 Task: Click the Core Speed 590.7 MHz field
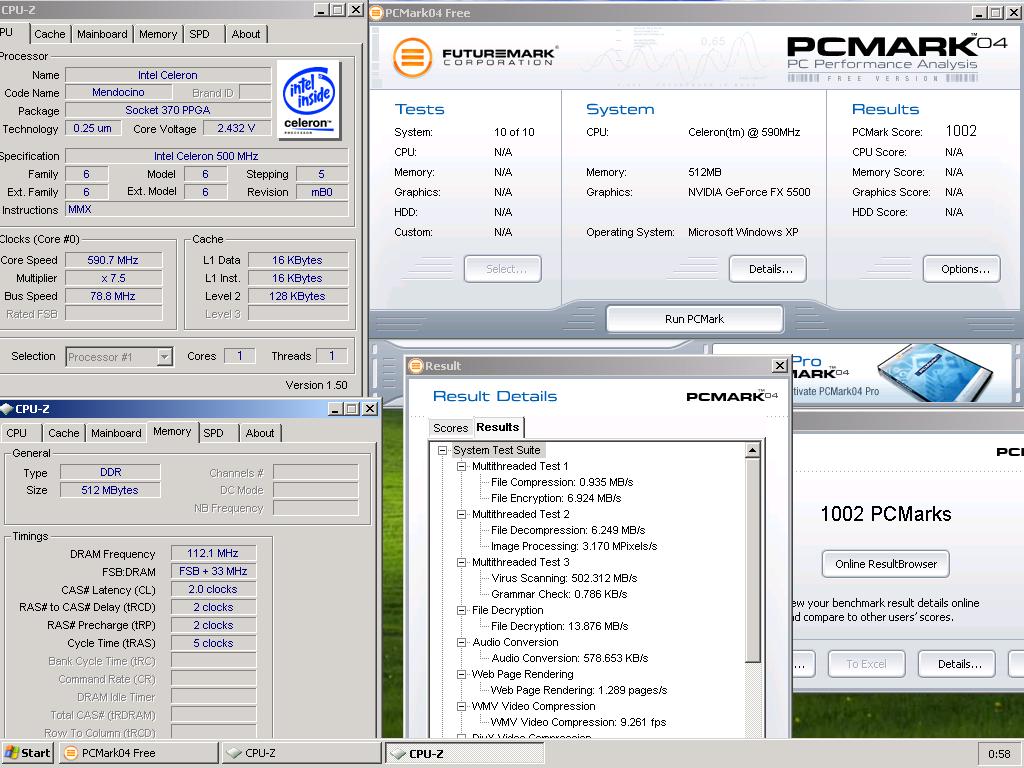pyautogui.click(x=113, y=260)
